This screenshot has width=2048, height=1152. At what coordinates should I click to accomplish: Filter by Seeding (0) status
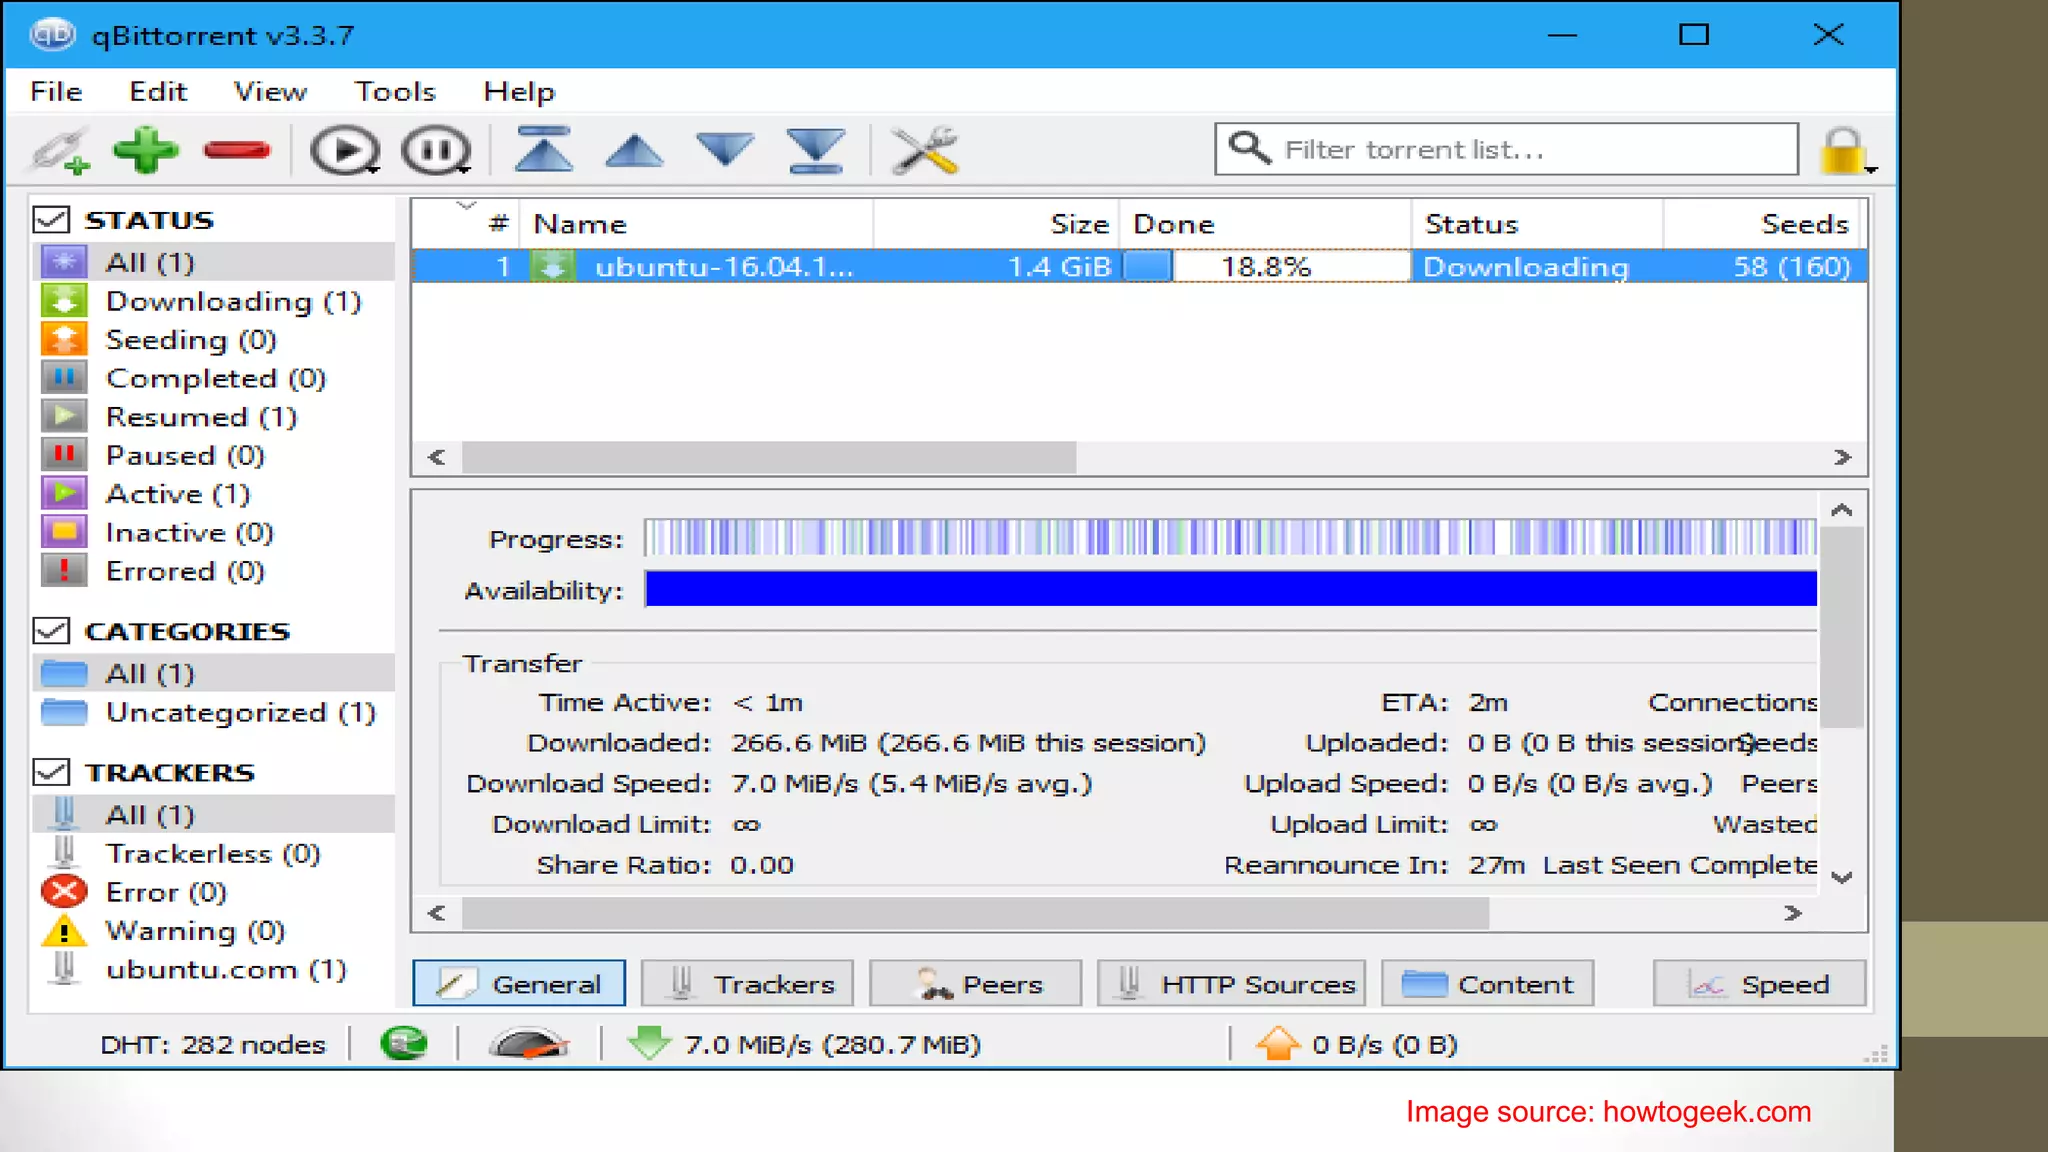click(214, 340)
